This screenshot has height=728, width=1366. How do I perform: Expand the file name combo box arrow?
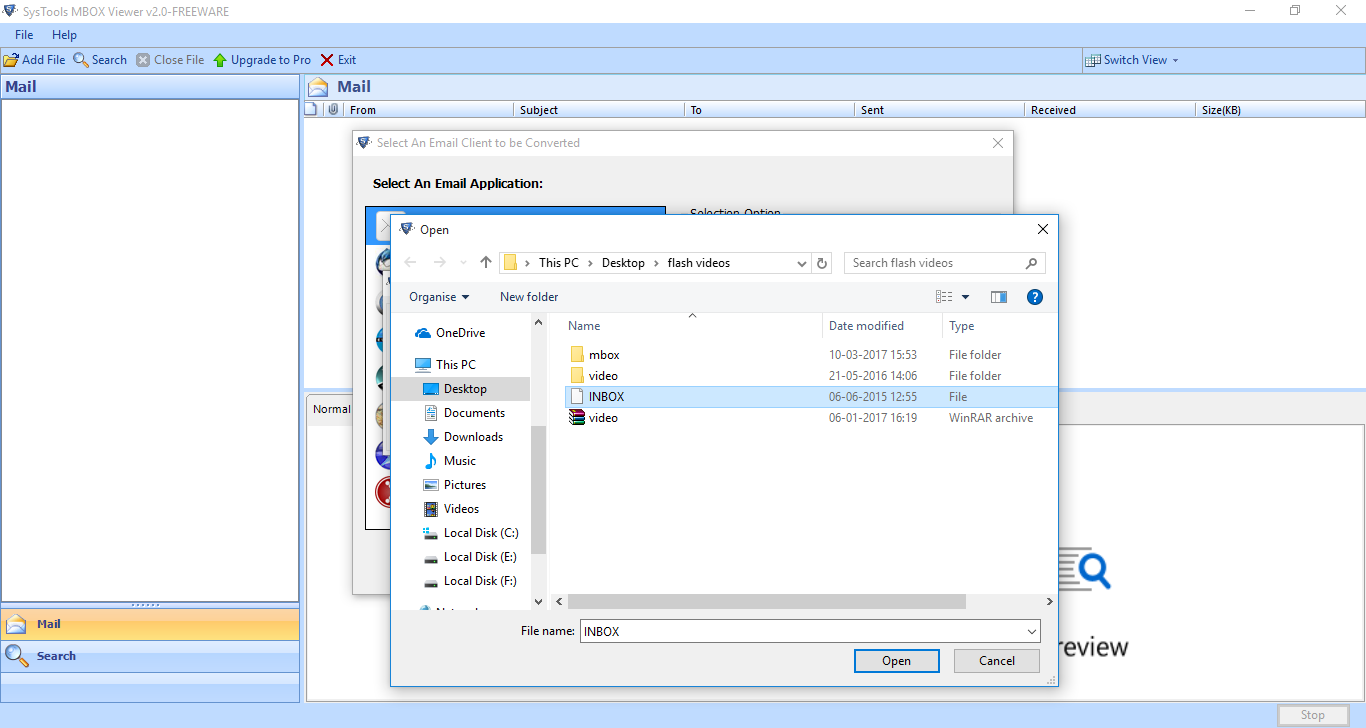click(1030, 631)
